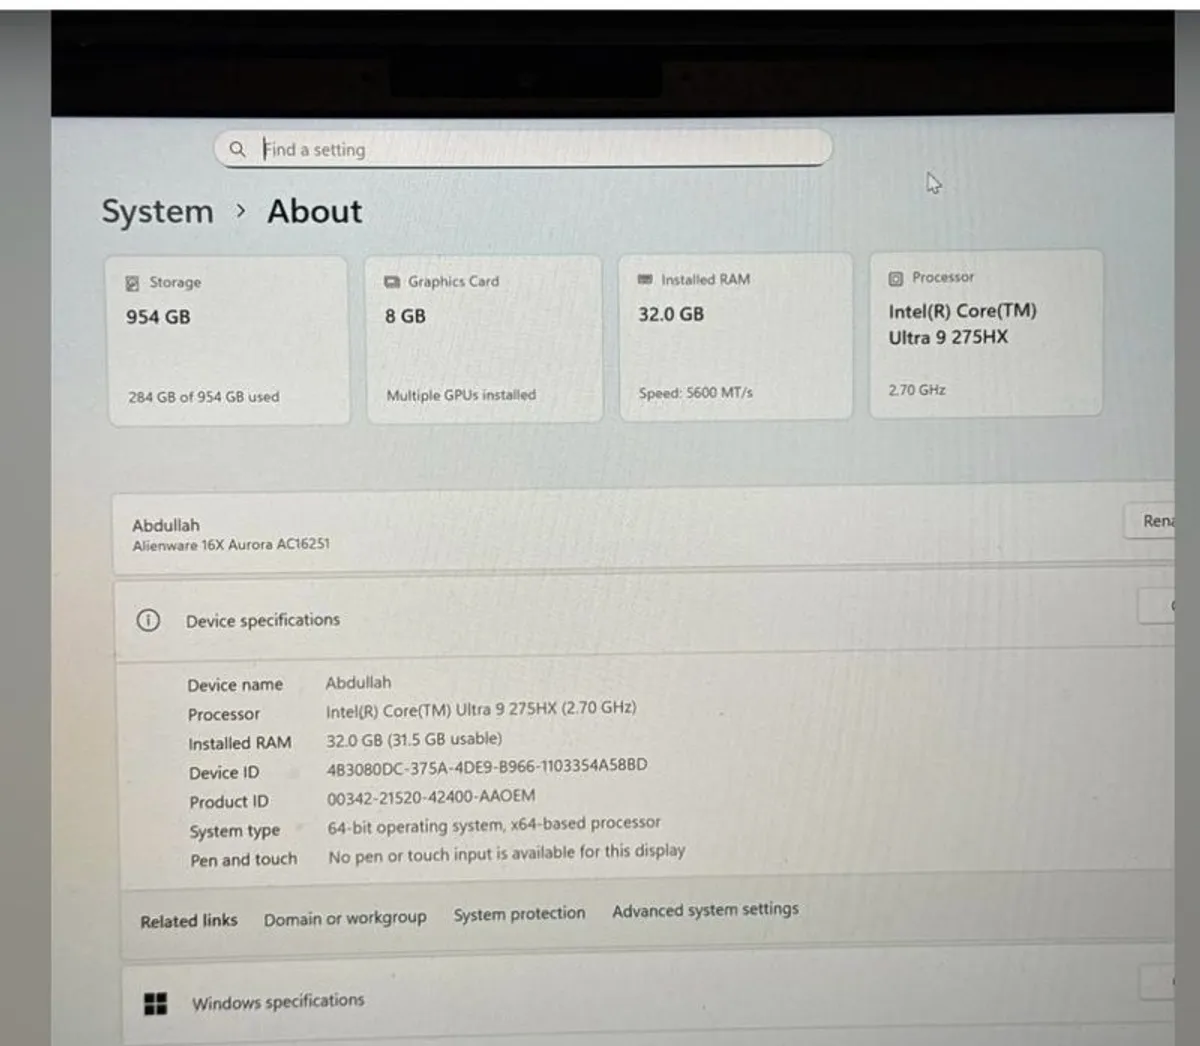Image resolution: width=1200 pixels, height=1046 pixels.
Task: Click the Speed: 5600 MT/s RAM text
Action: coord(696,393)
